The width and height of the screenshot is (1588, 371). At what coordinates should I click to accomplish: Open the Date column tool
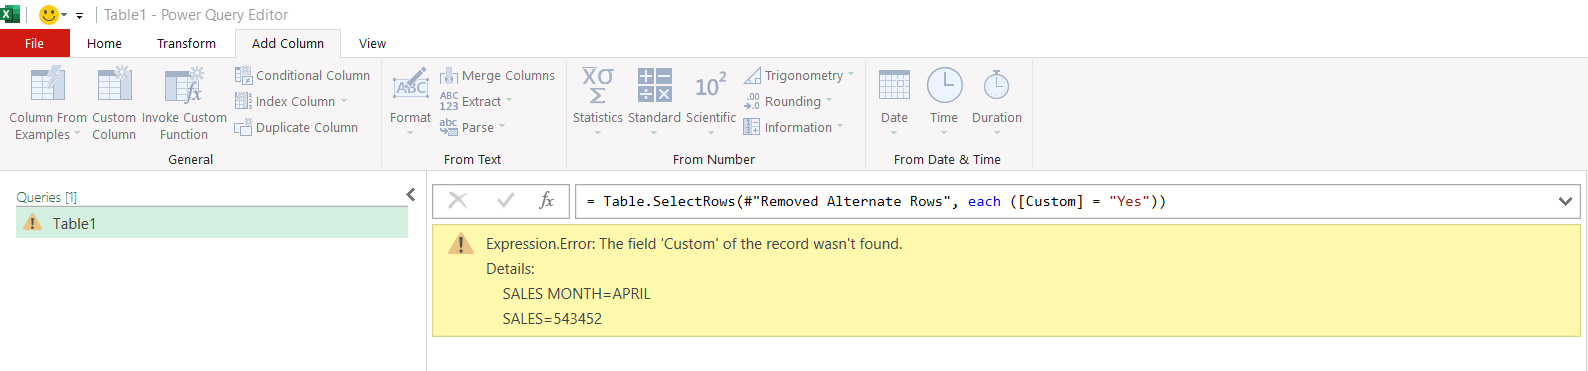click(894, 86)
